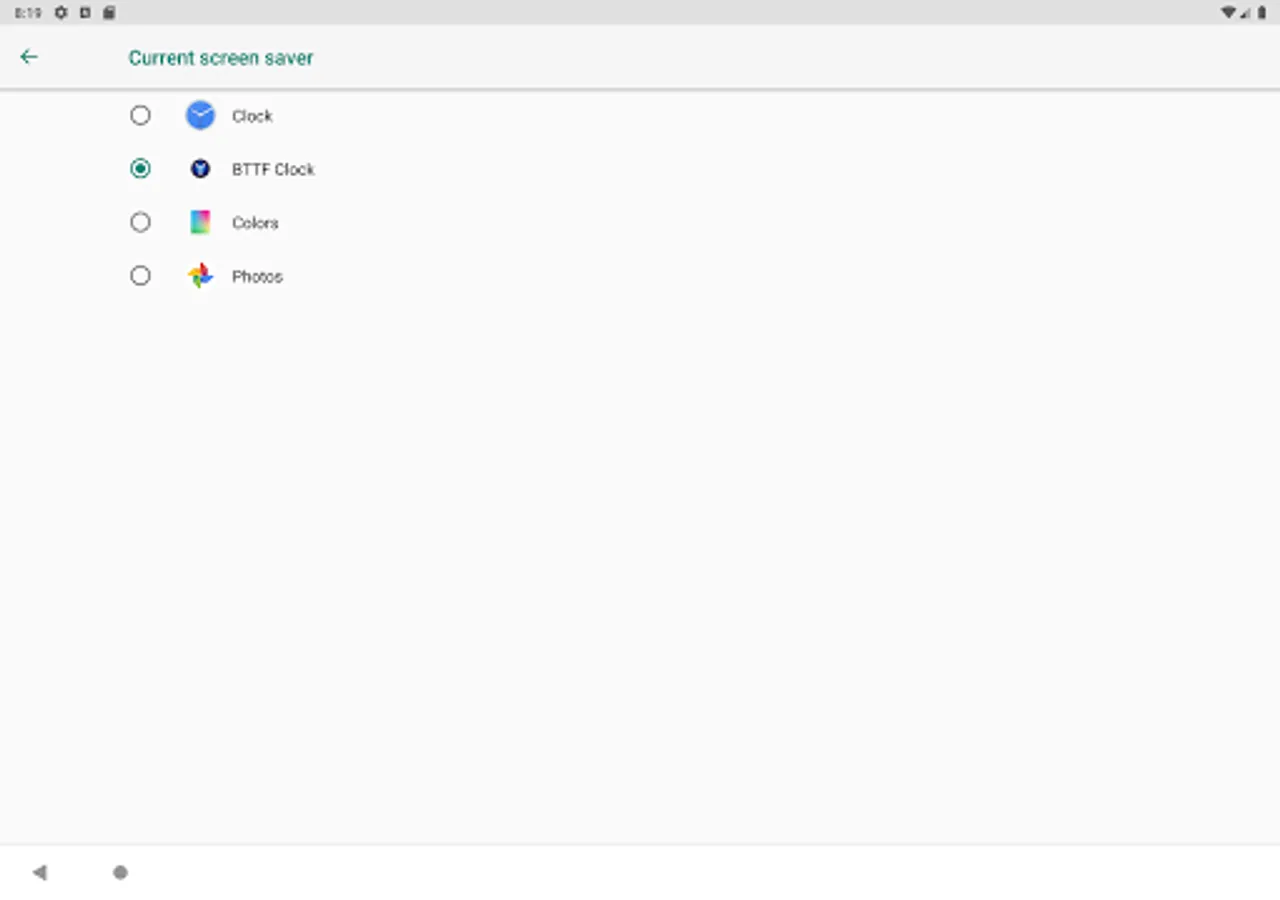Tap the Android back navigation button
Viewport: 1280px width, 900px height.
(40, 873)
